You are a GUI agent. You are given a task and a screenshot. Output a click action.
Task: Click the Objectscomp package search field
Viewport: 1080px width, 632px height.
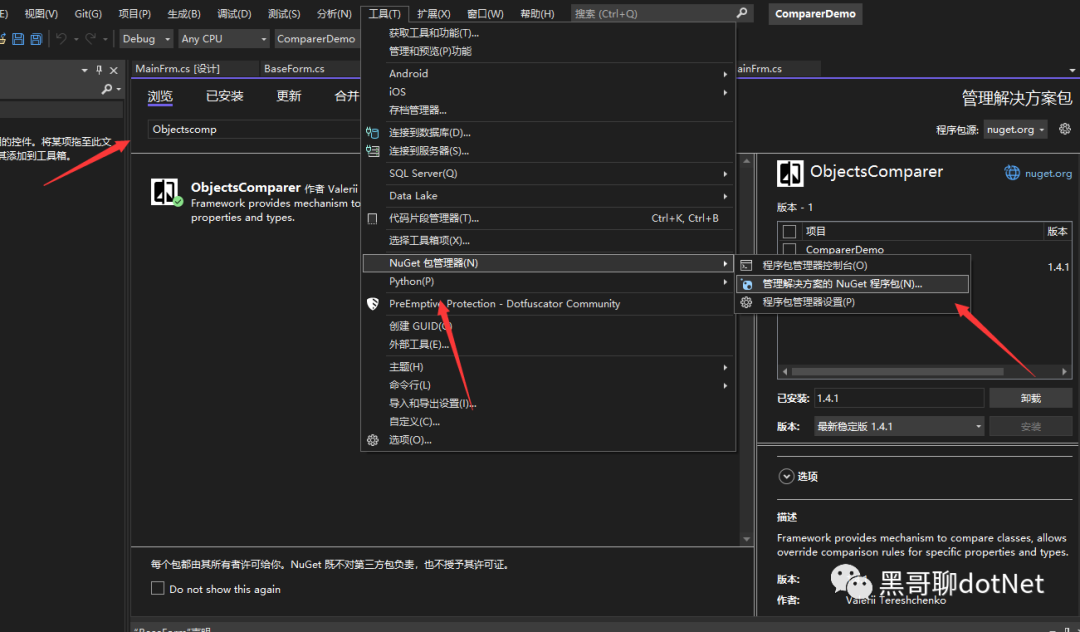pyautogui.click(x=253, y=129)
